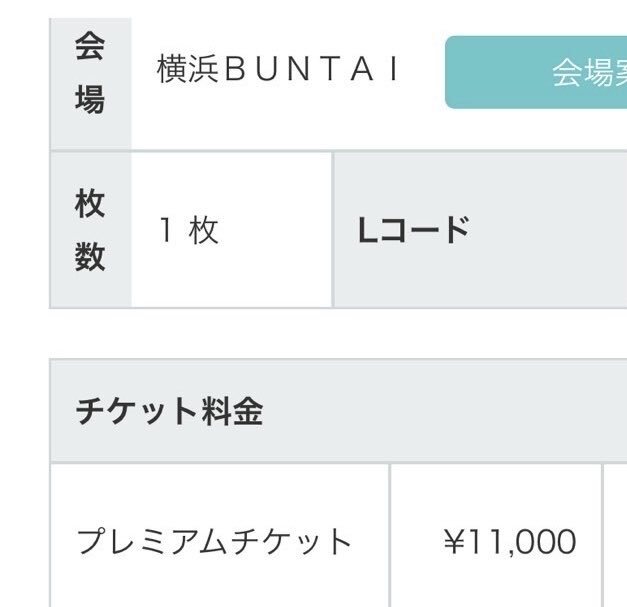Click the 数 character in quantity header
This screenshot has width=627, height=607.
[x=90, y=257]
